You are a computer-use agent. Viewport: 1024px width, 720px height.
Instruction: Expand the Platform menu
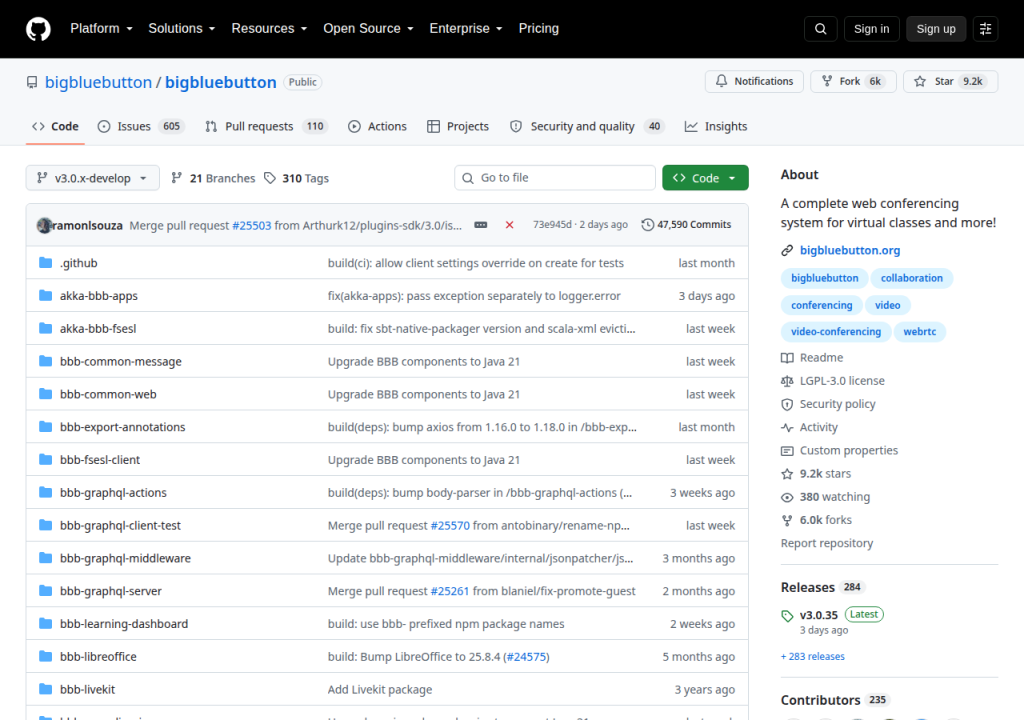[x=101, y=29]
